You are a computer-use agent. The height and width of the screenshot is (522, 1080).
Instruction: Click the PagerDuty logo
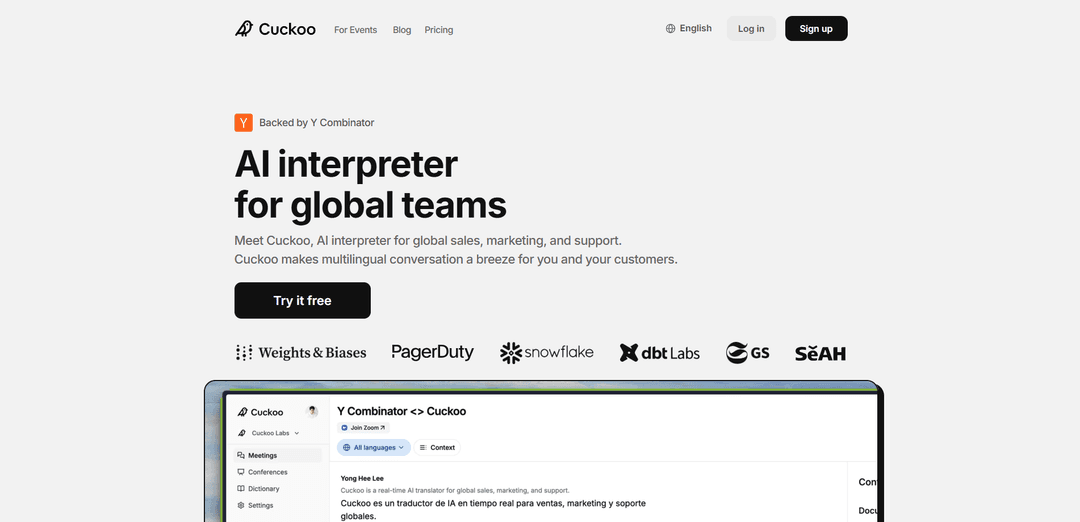(433, 353)
